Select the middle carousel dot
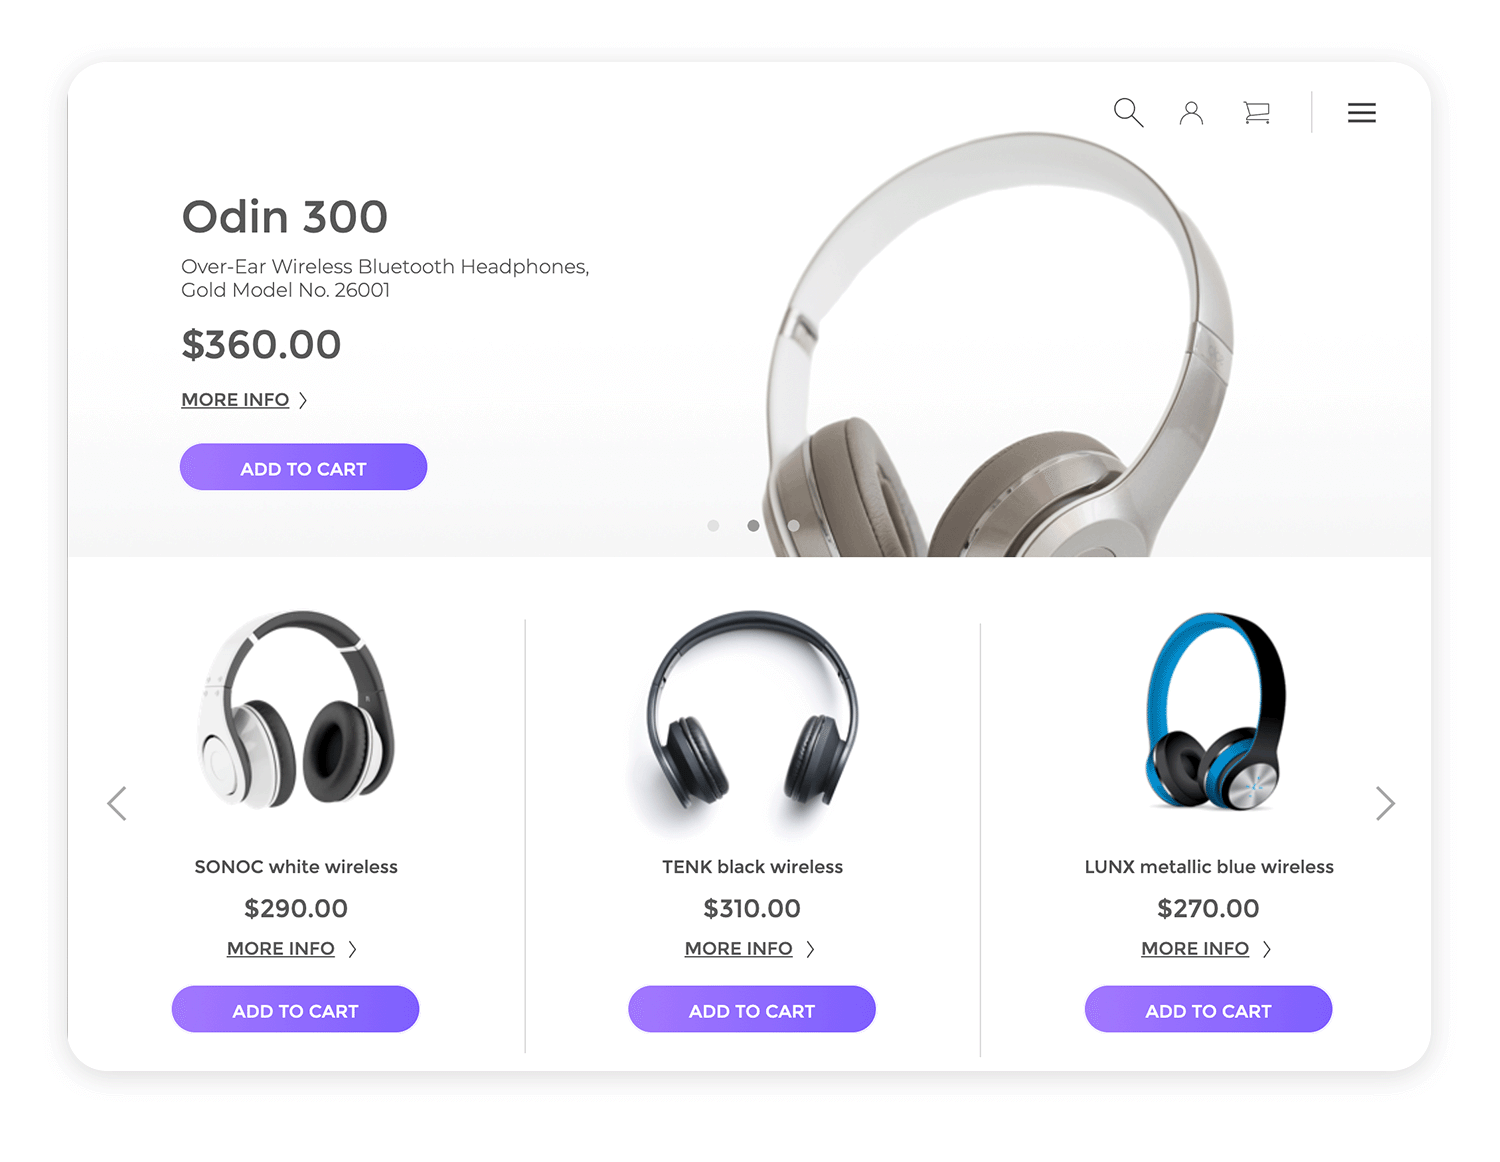This screenshot has width=1500, height=1162. click(x=753, y=525)
